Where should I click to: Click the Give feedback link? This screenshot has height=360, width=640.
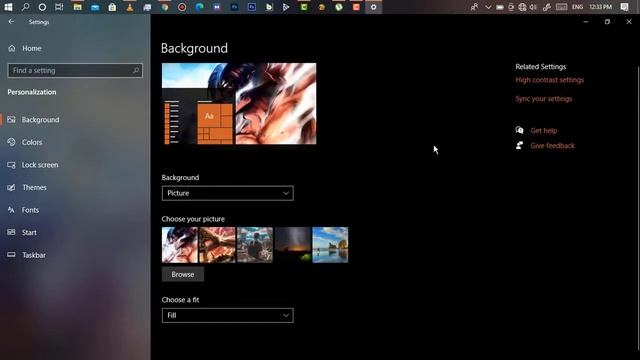coord(552,146)
